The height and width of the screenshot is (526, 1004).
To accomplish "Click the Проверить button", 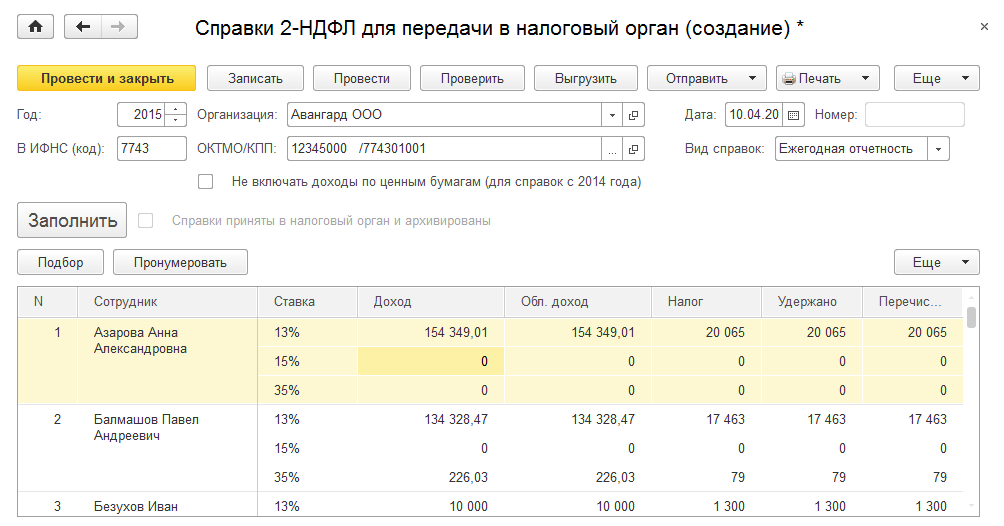I will [x=473, y=78].
